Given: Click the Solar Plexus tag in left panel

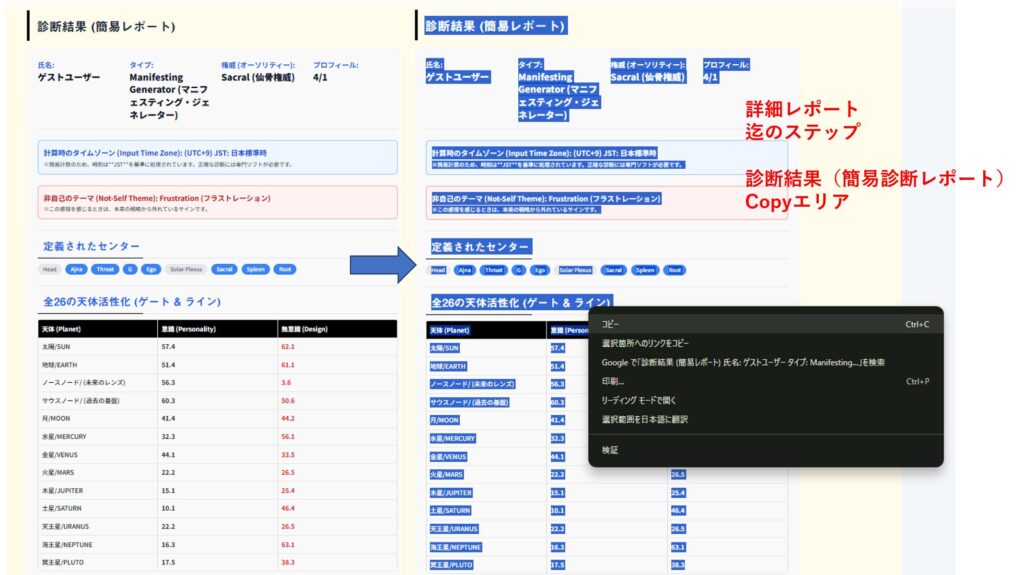Looking at the screenshot, I should (x=186, y=269).
